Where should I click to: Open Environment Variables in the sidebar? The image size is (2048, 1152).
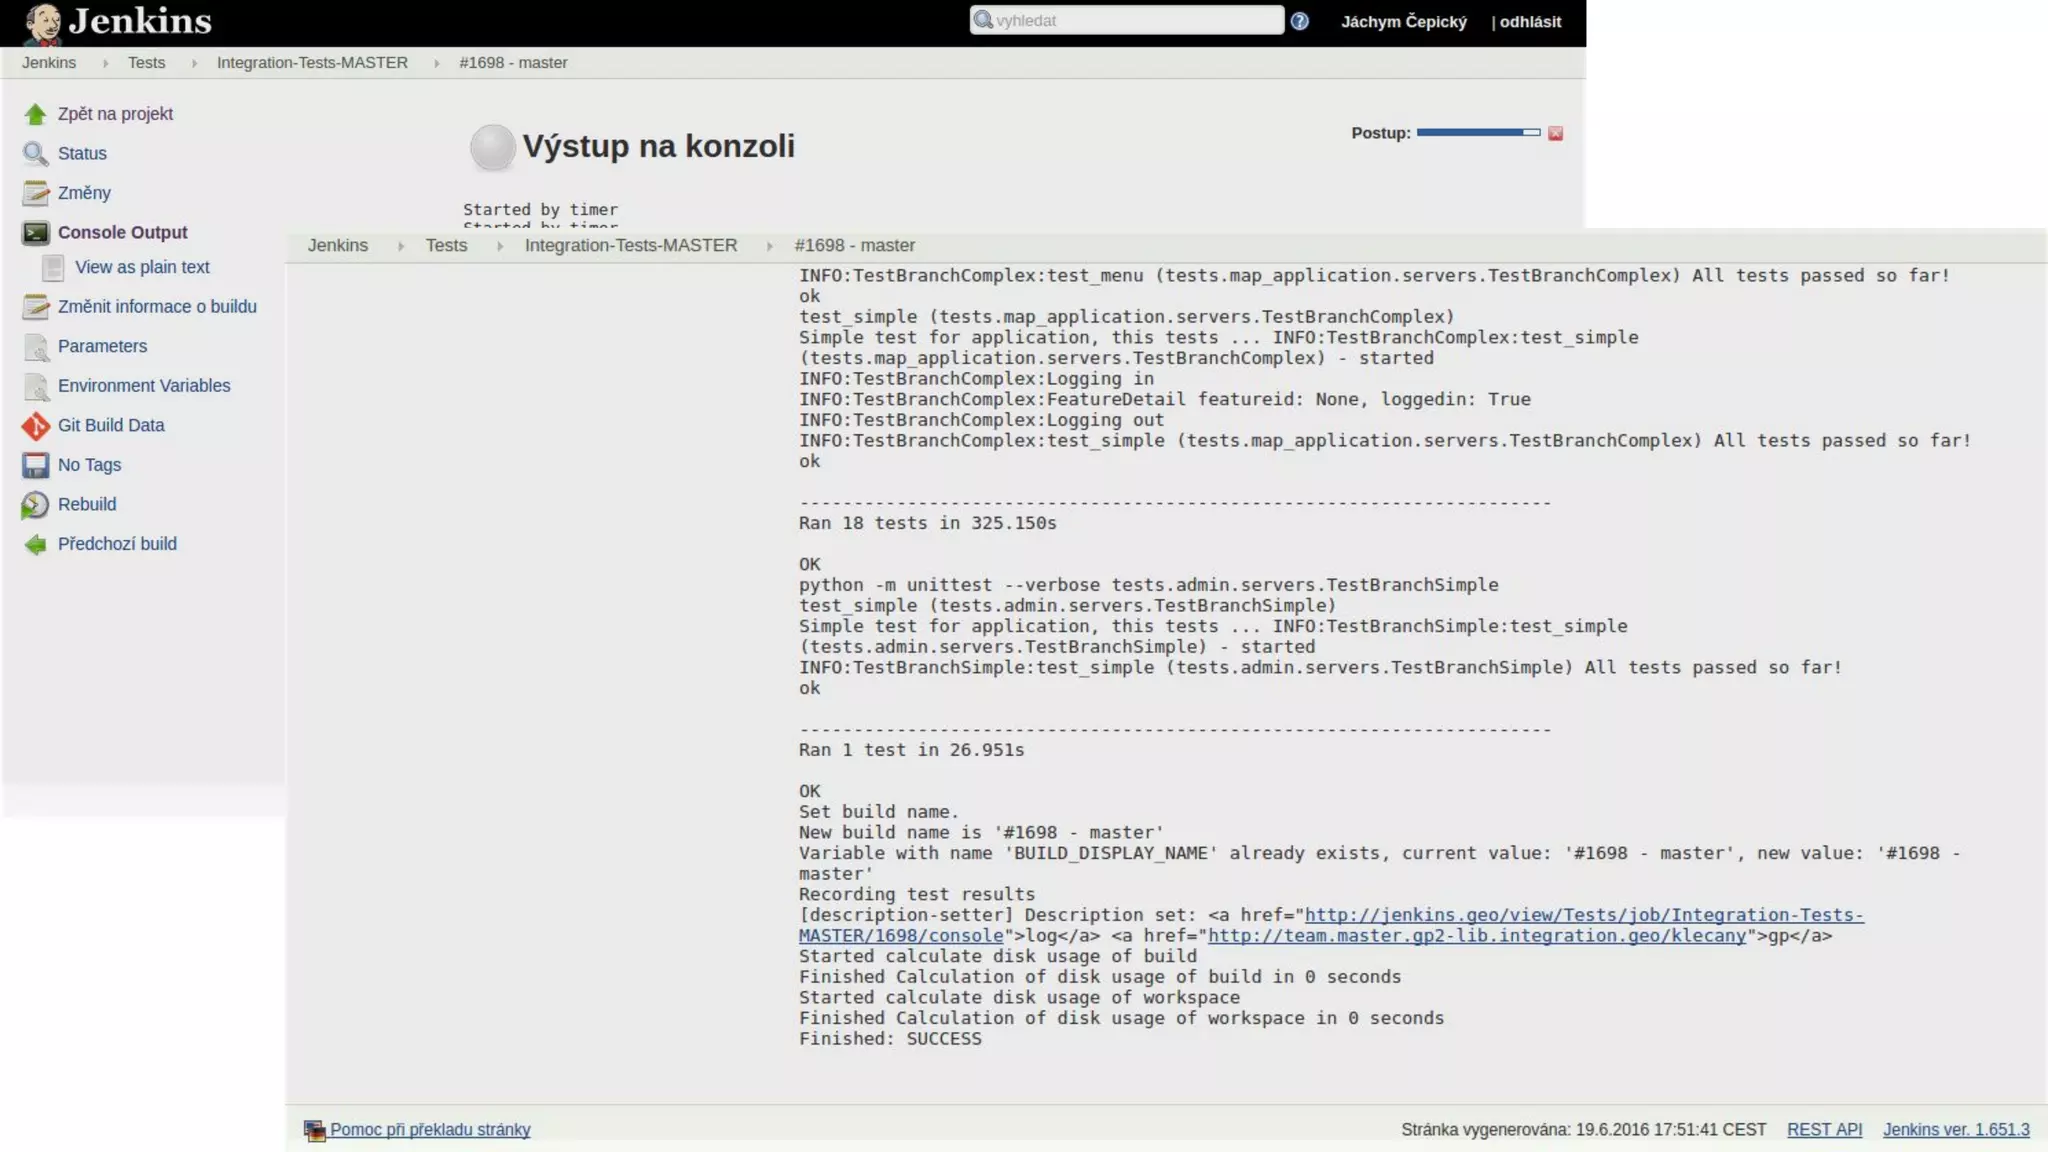144,386
